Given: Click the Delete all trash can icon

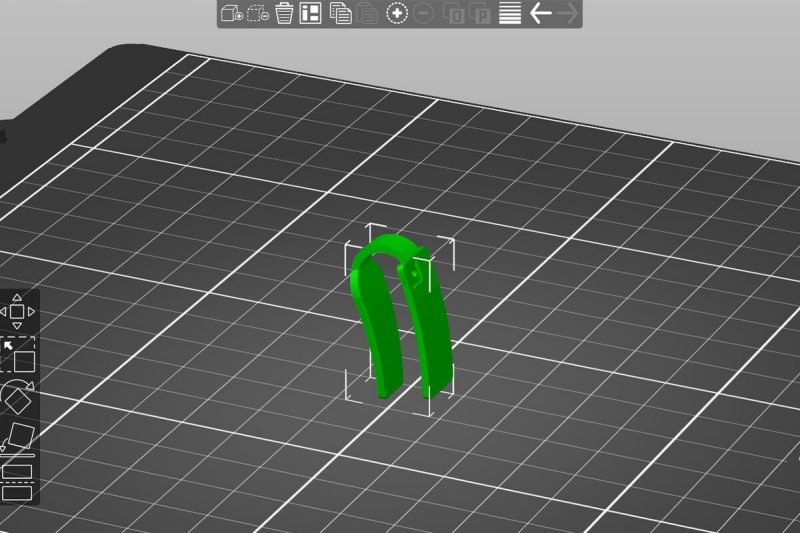Looking at the screenshot, I should (284, 13).
